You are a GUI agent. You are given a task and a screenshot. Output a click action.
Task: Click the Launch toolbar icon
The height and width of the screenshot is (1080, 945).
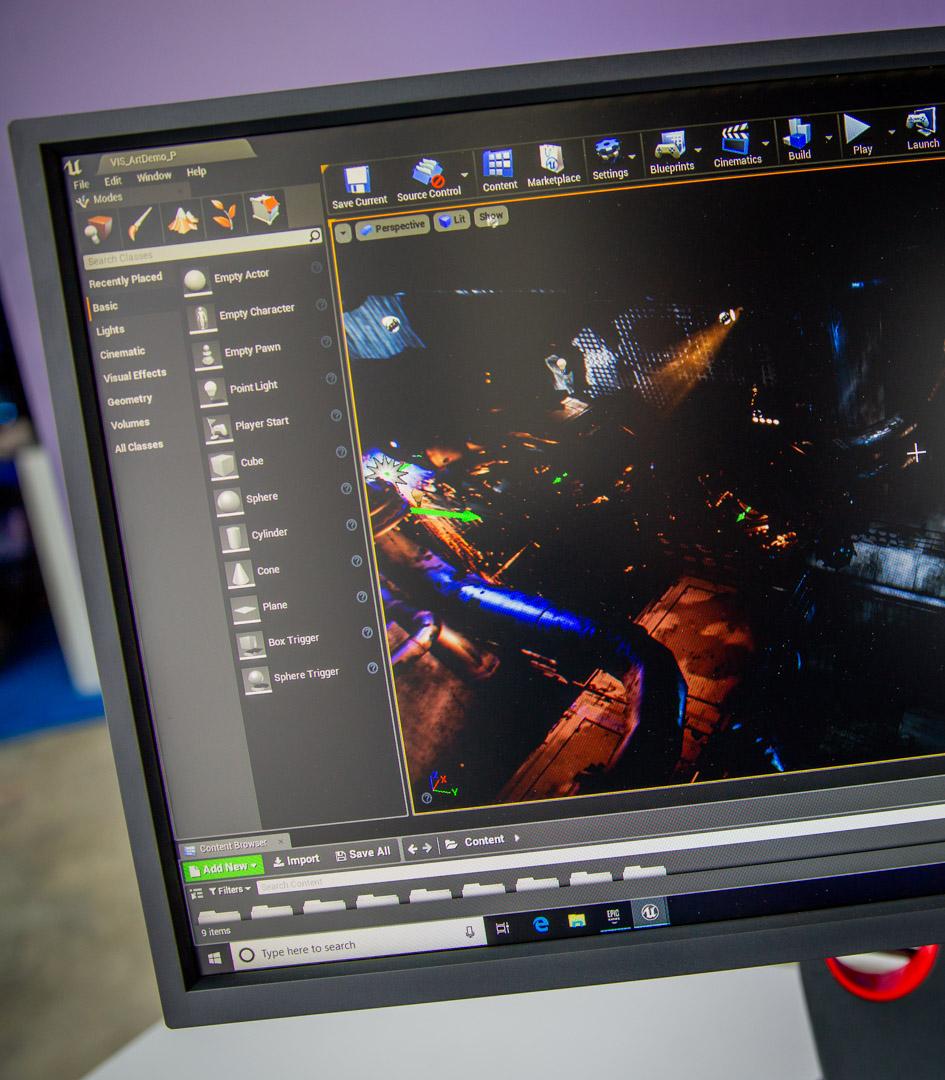click(920, 123)
